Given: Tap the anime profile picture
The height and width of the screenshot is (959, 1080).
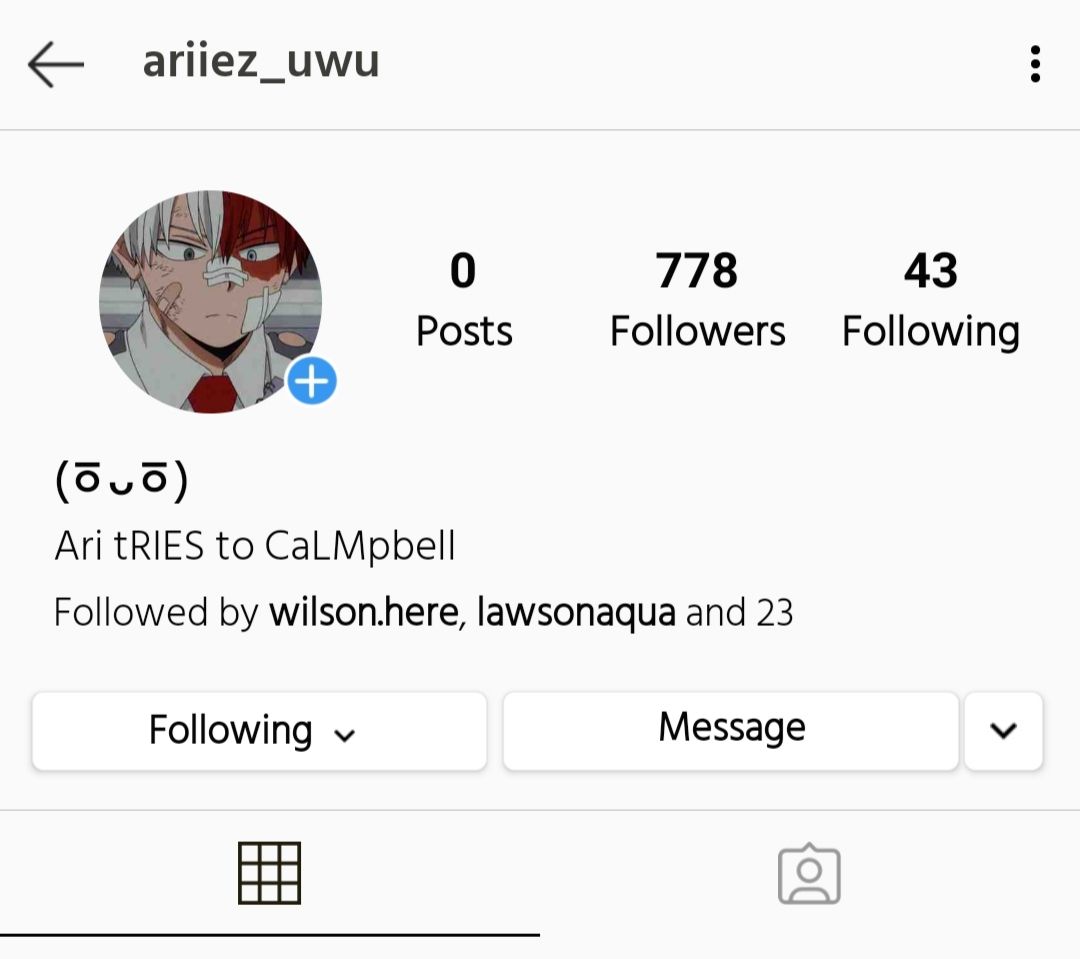Looking at the screenshot, I should coord(211,302).
